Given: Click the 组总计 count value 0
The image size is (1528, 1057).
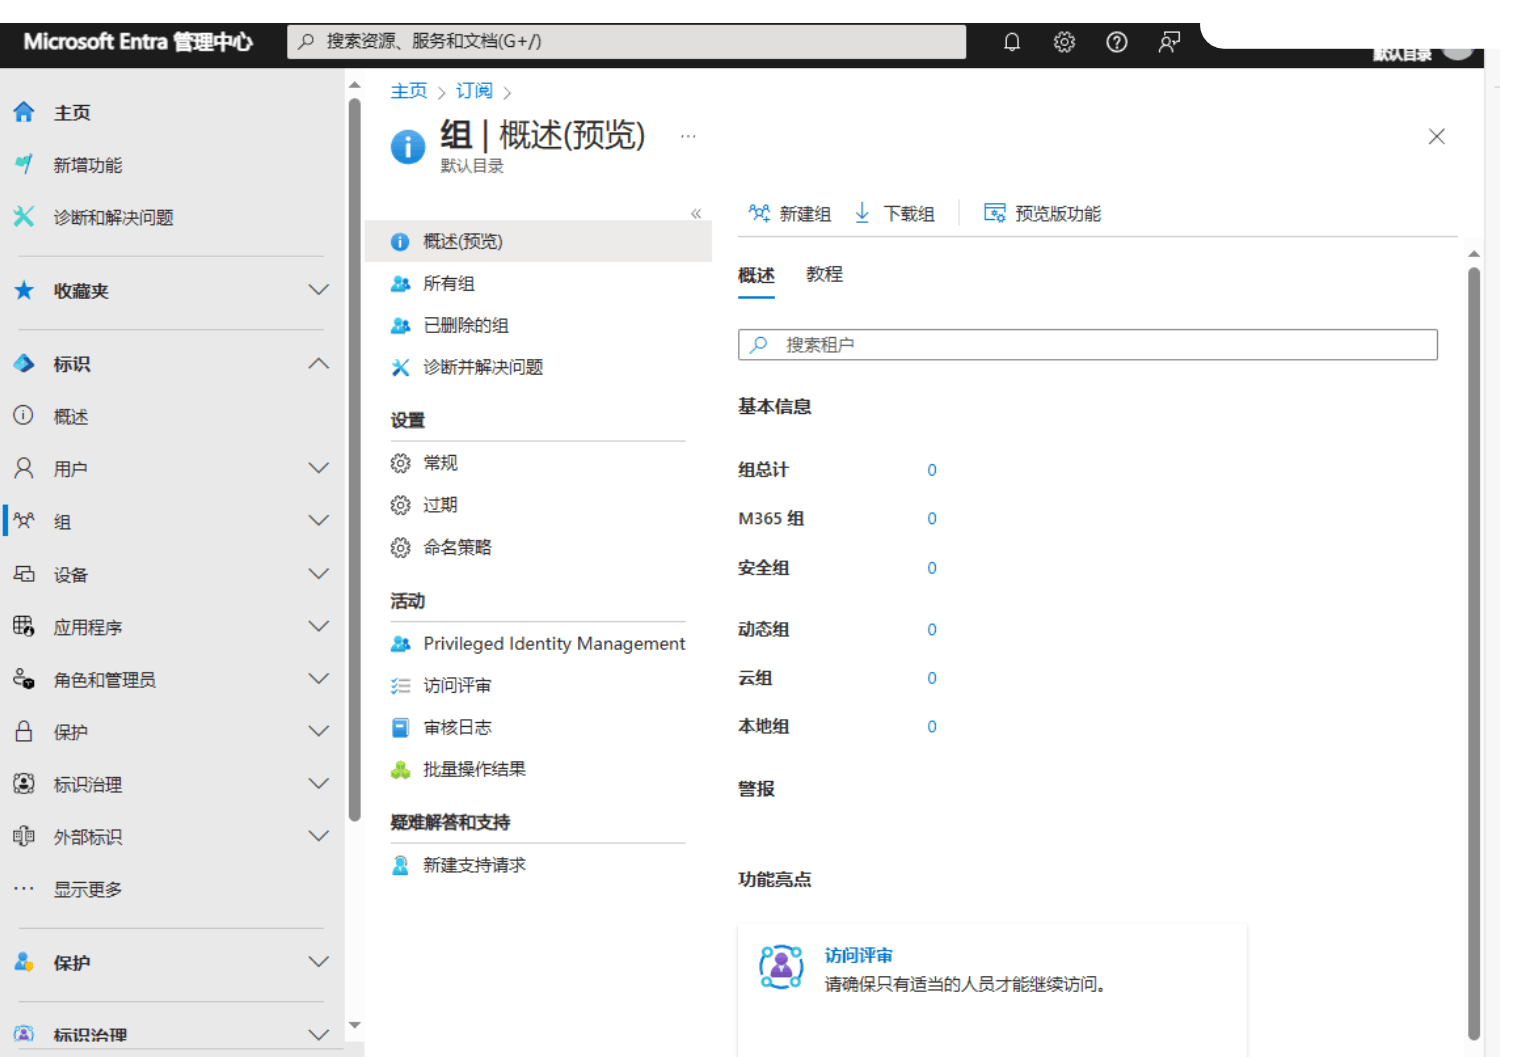Looking at the screenshot, I should 932,470.
